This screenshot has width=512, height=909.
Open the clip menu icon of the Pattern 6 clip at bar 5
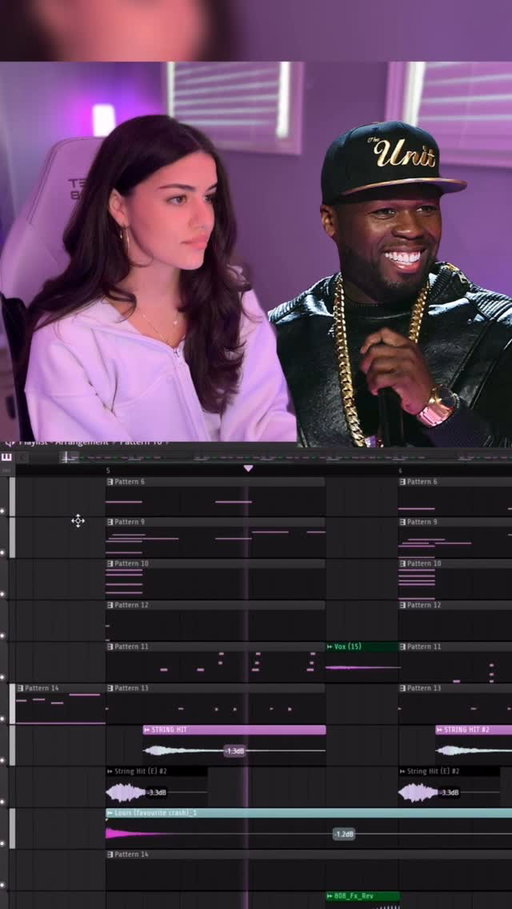(110, 482)
